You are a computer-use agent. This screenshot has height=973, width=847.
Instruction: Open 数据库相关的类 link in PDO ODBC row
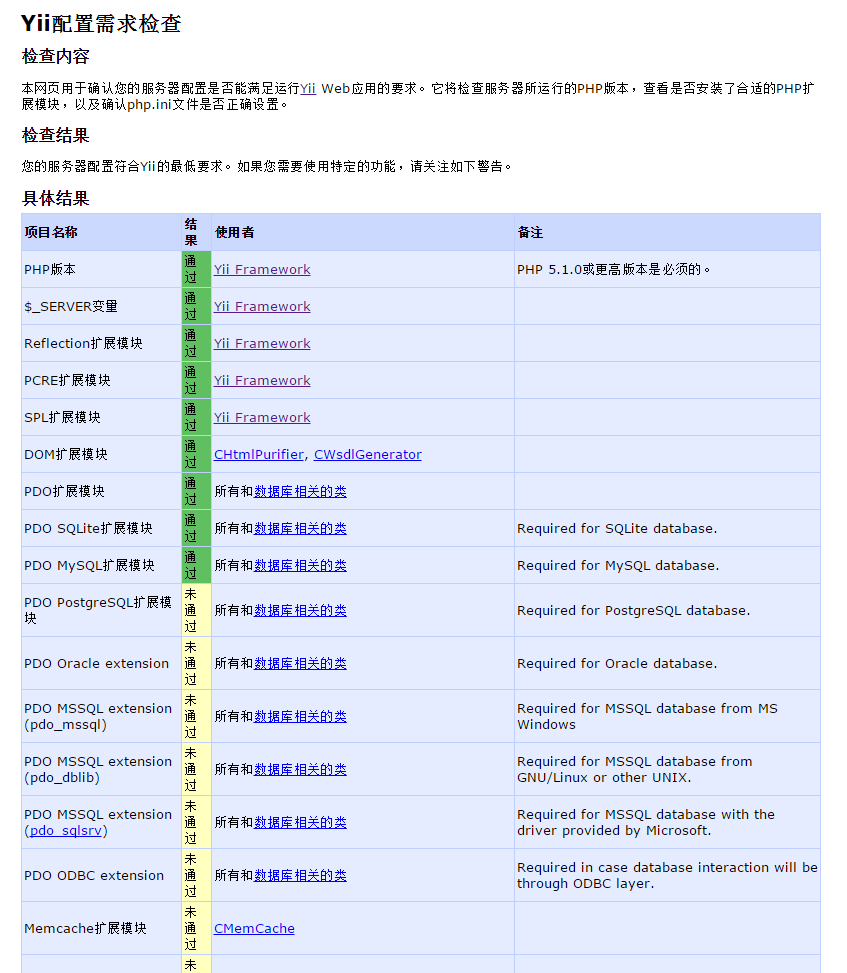coord(300,876)
